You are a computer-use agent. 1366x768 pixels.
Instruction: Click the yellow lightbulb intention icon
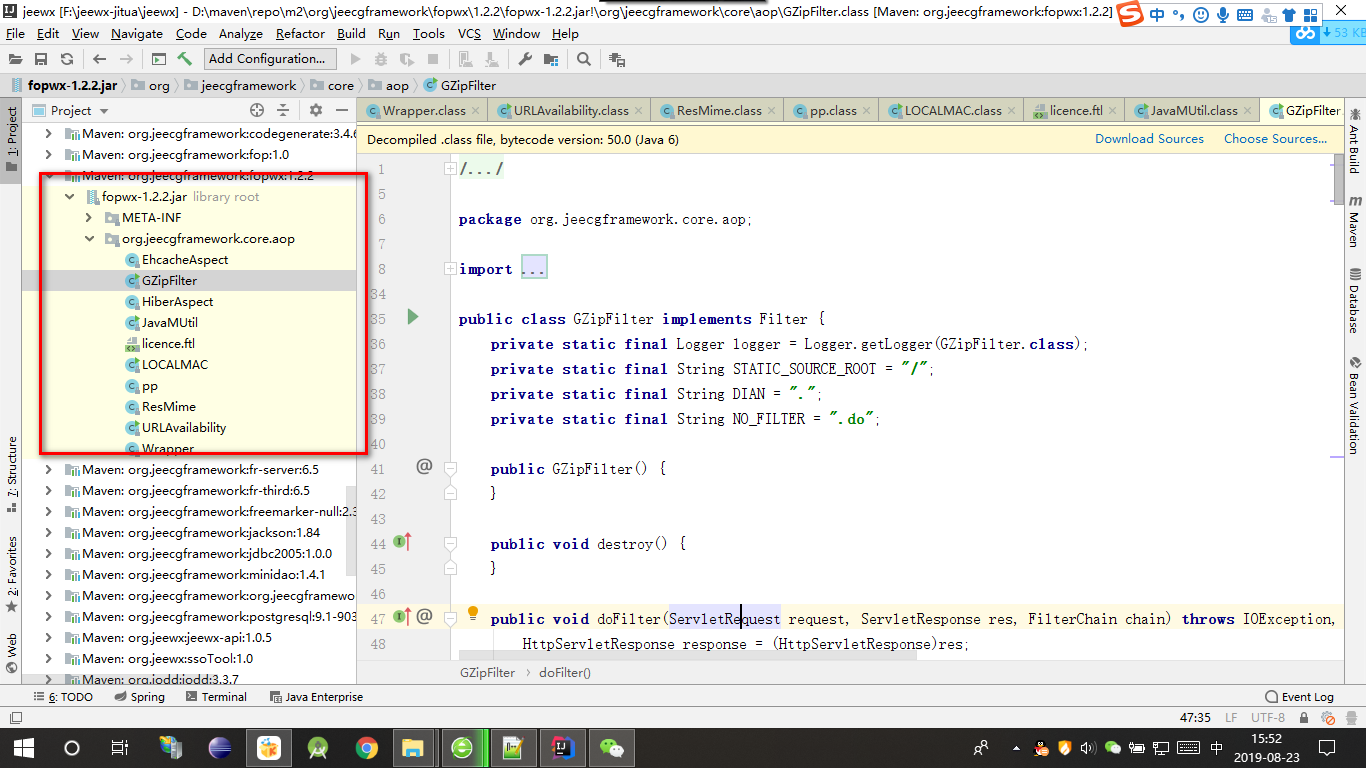click(474, 612)
